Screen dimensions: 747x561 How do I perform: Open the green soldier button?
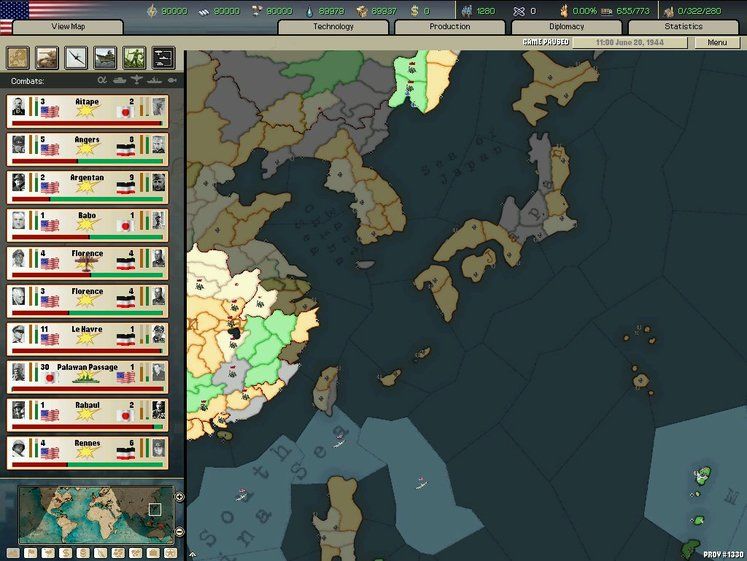tap(134, 58)
